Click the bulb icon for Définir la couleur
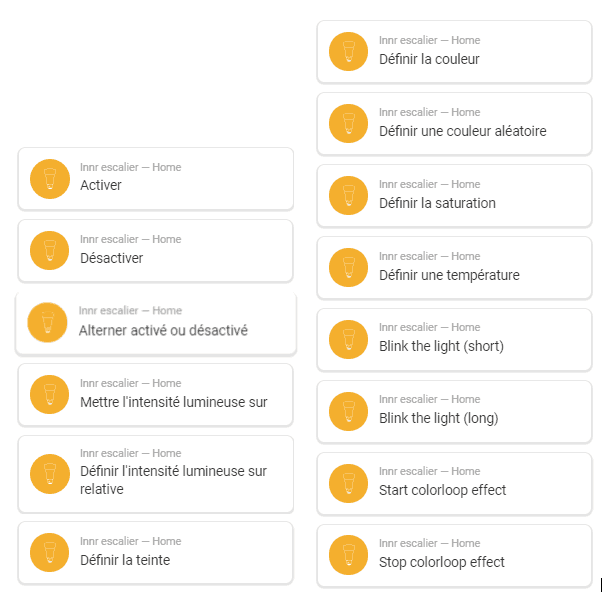The width and height of the screenshot is (604, 596). (x=348, y=51)
